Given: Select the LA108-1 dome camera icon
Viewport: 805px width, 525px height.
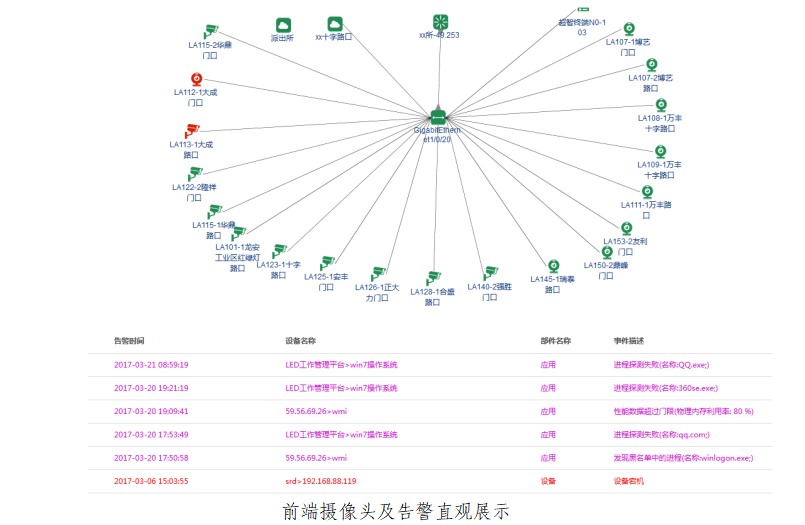Looking at the screenshot, I should pos(660,105).
